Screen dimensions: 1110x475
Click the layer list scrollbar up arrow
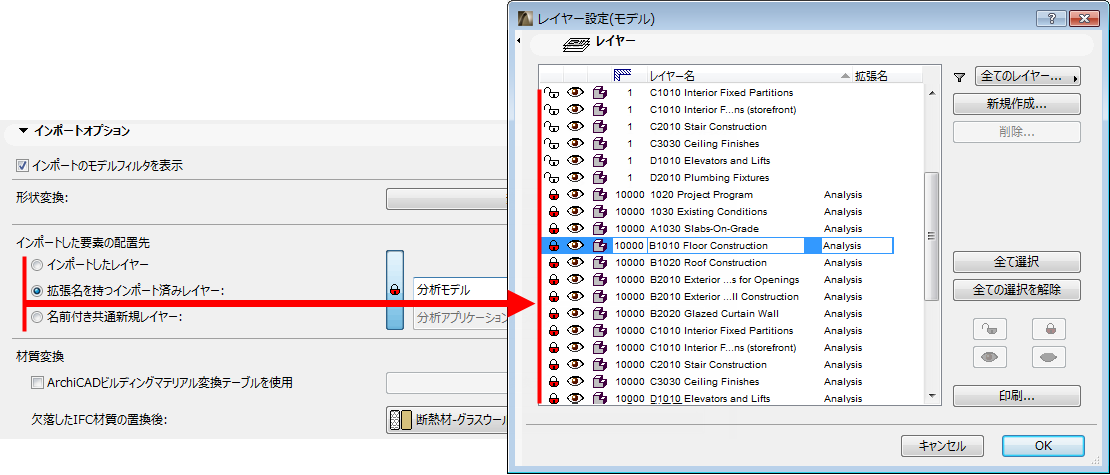[x=931, y=93]
